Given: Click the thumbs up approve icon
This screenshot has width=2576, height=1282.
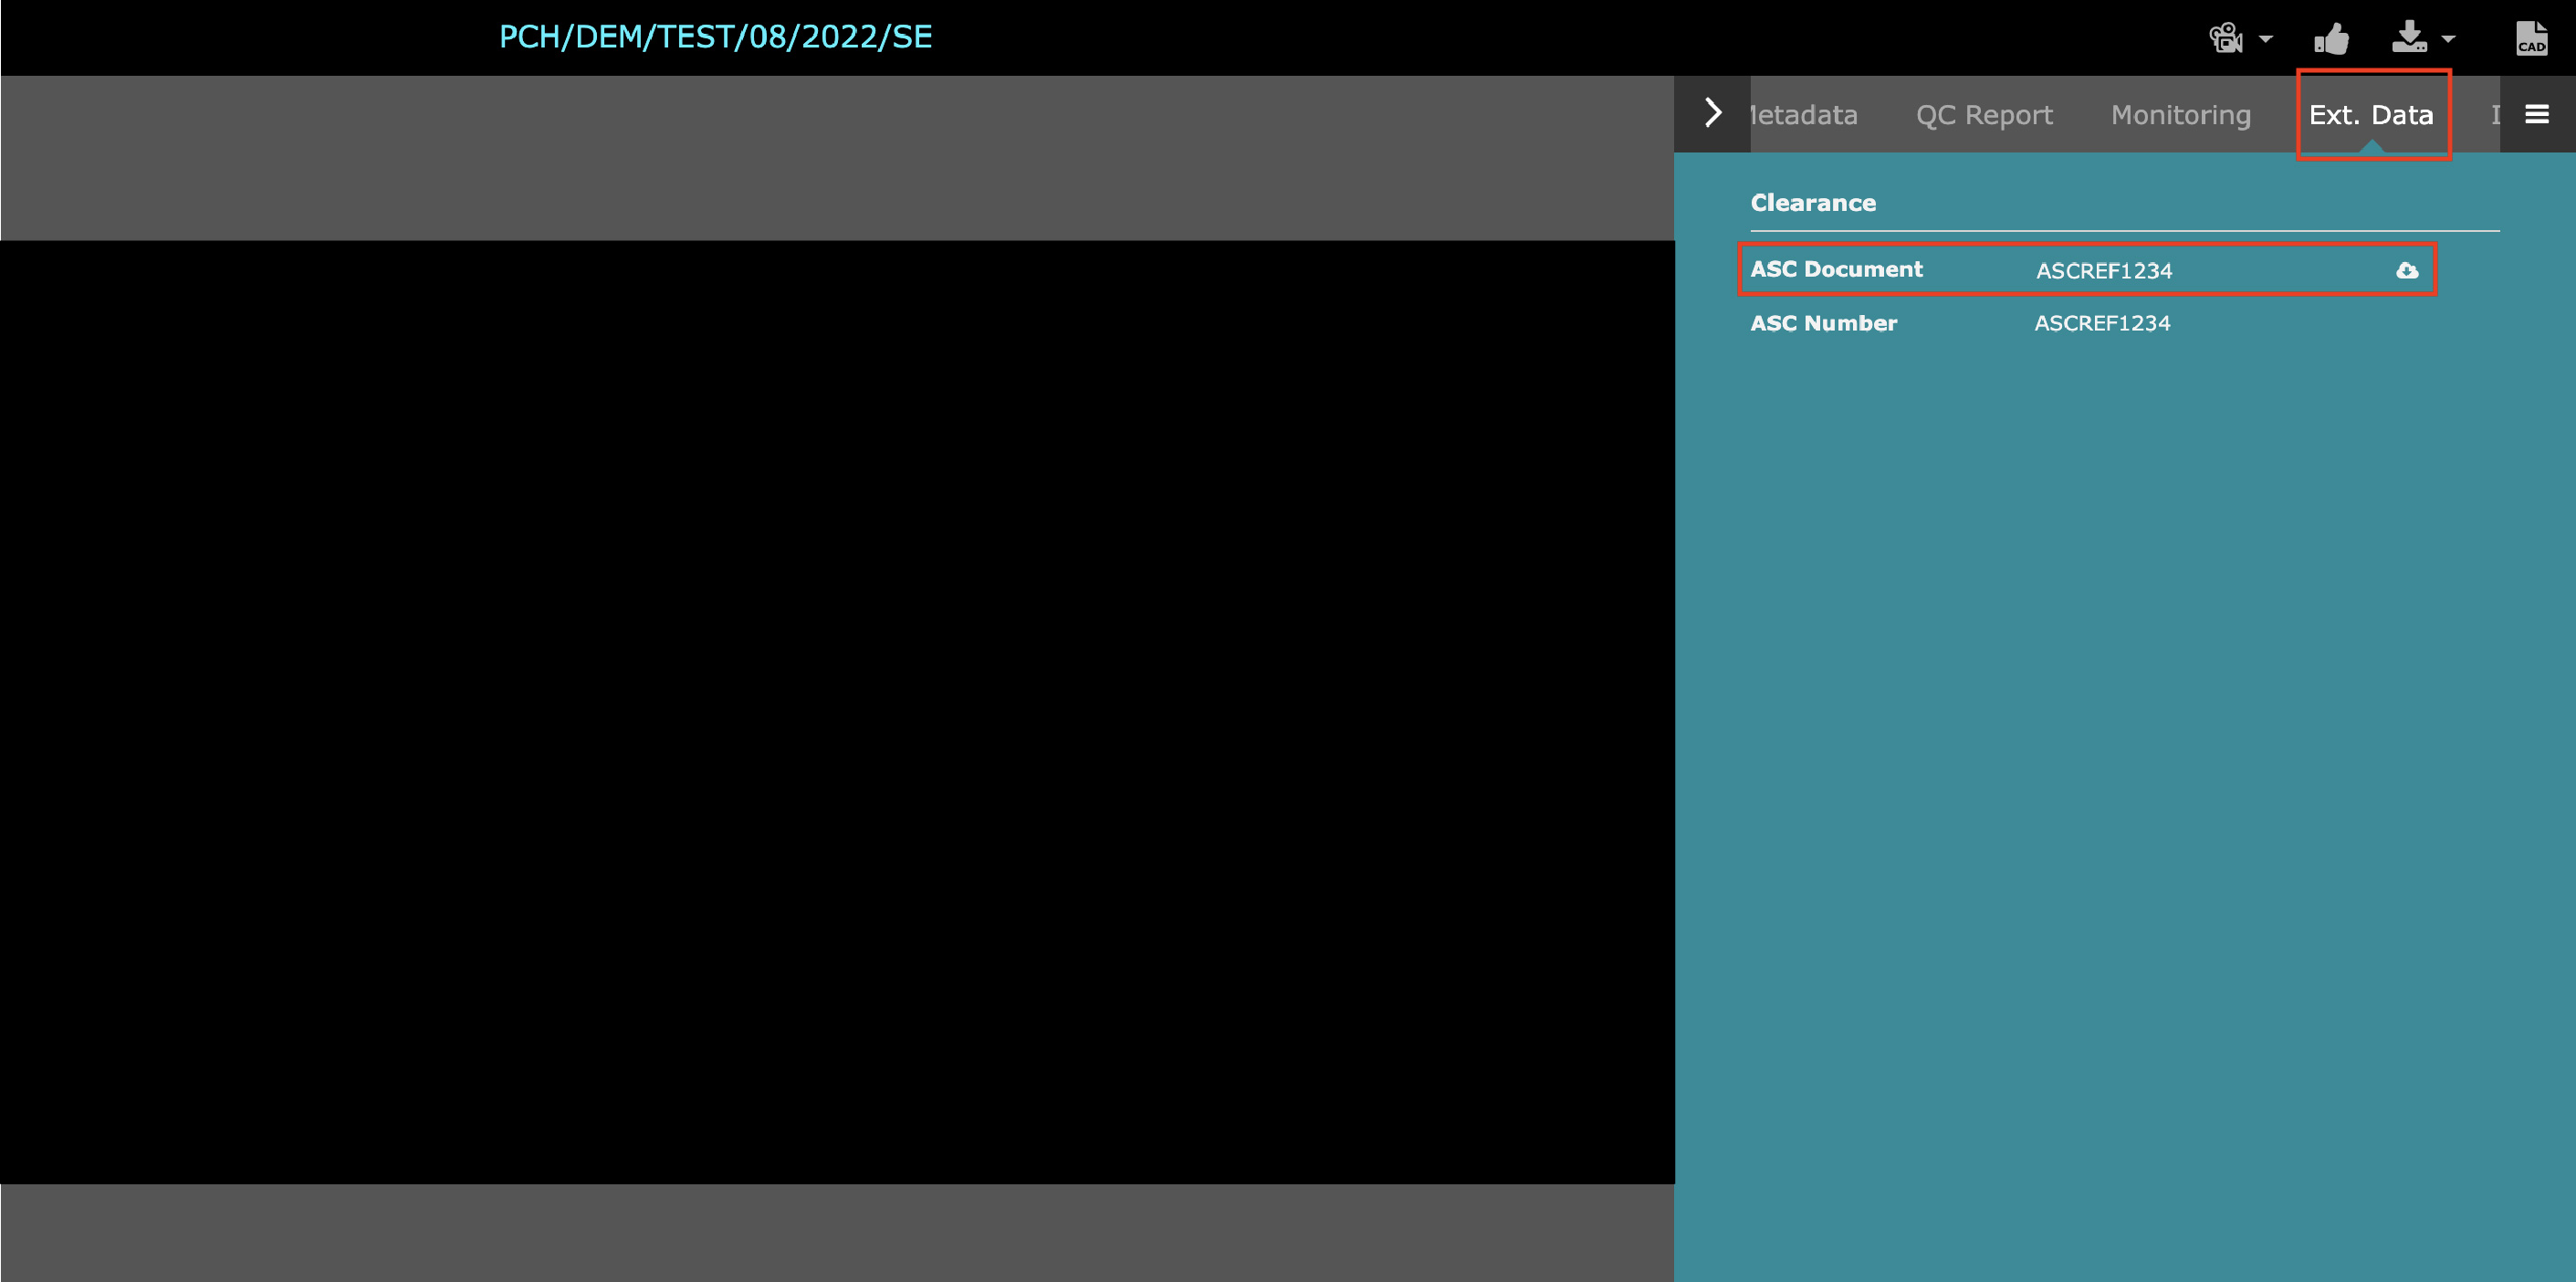Looking at the screenshot, I should pos(2331,39).
